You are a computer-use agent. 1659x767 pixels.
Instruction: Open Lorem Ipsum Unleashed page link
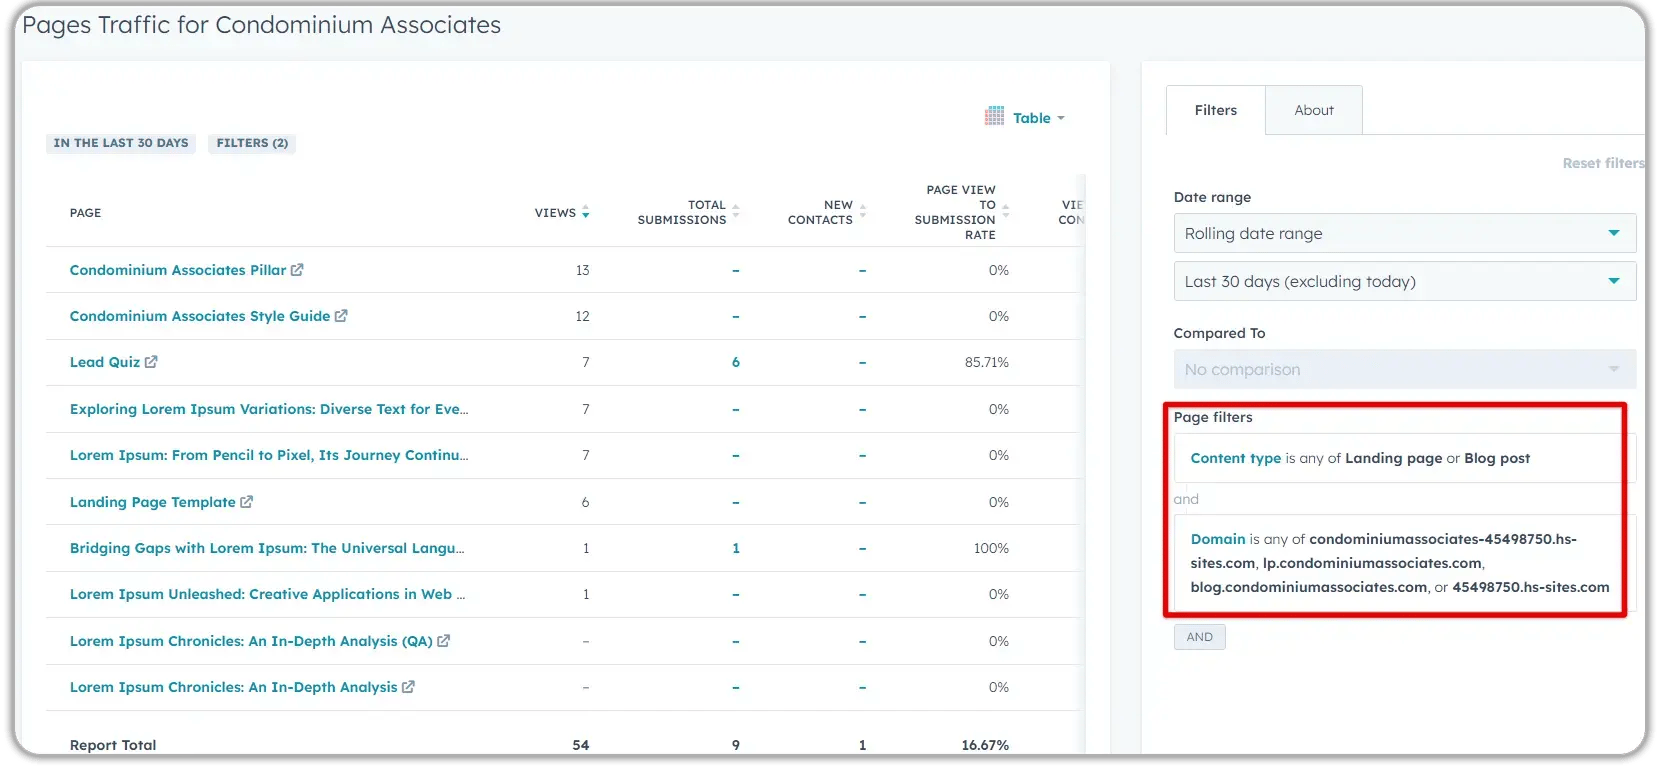pyautogui.click(x=267, y=594)
